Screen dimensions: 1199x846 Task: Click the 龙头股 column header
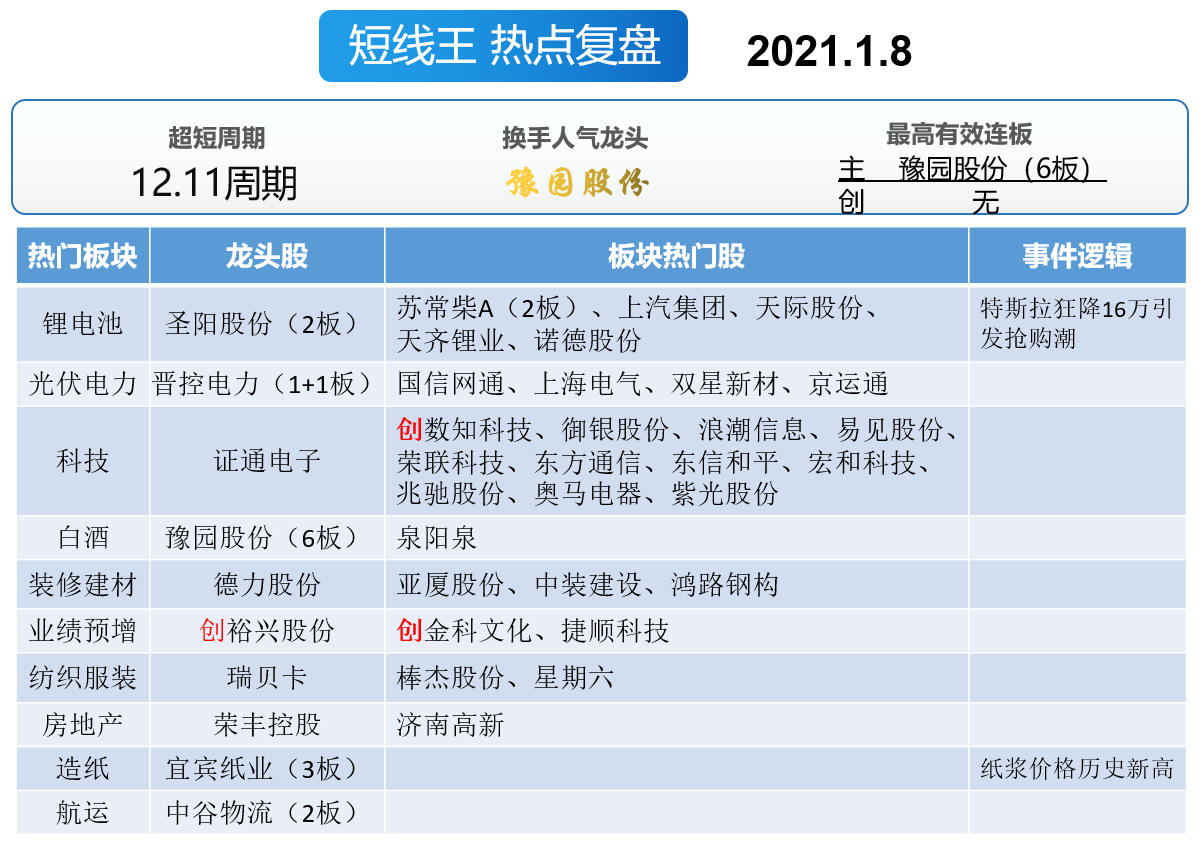coord(267,255)
